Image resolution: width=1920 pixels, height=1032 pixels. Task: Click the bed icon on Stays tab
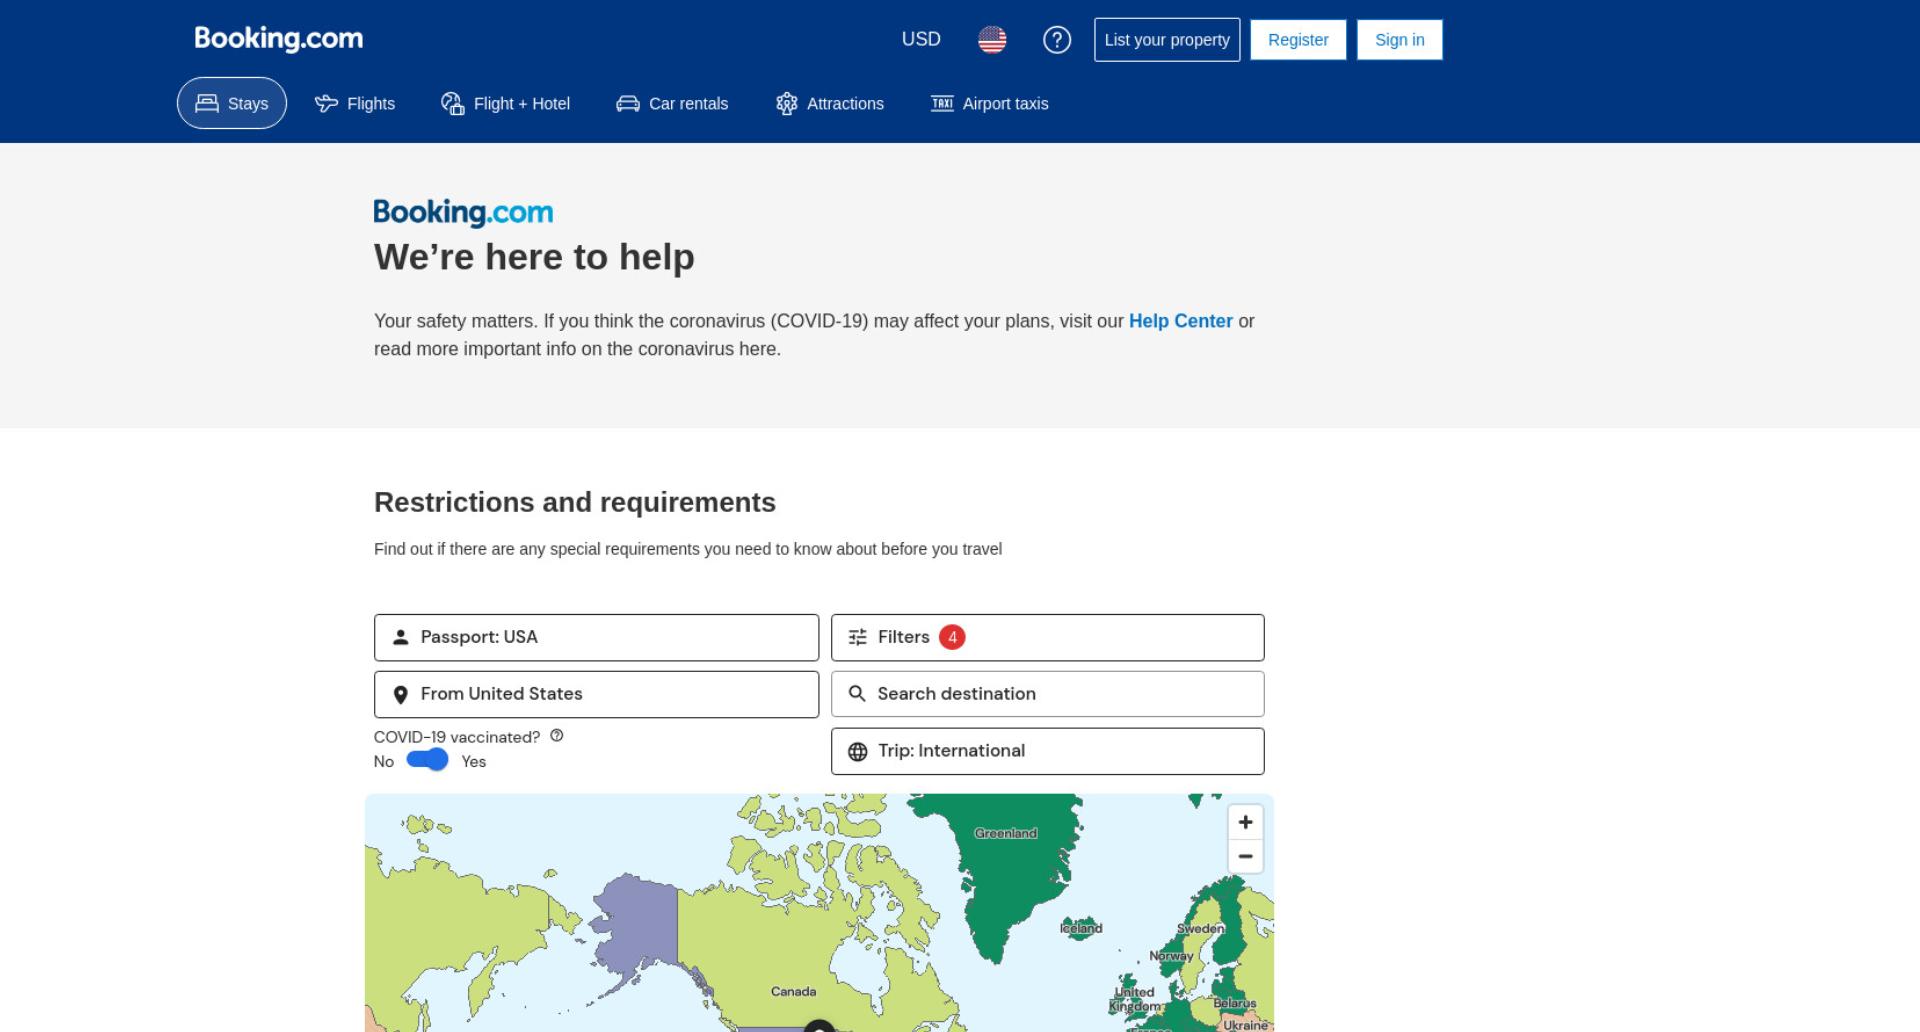[x=207, y=103]
